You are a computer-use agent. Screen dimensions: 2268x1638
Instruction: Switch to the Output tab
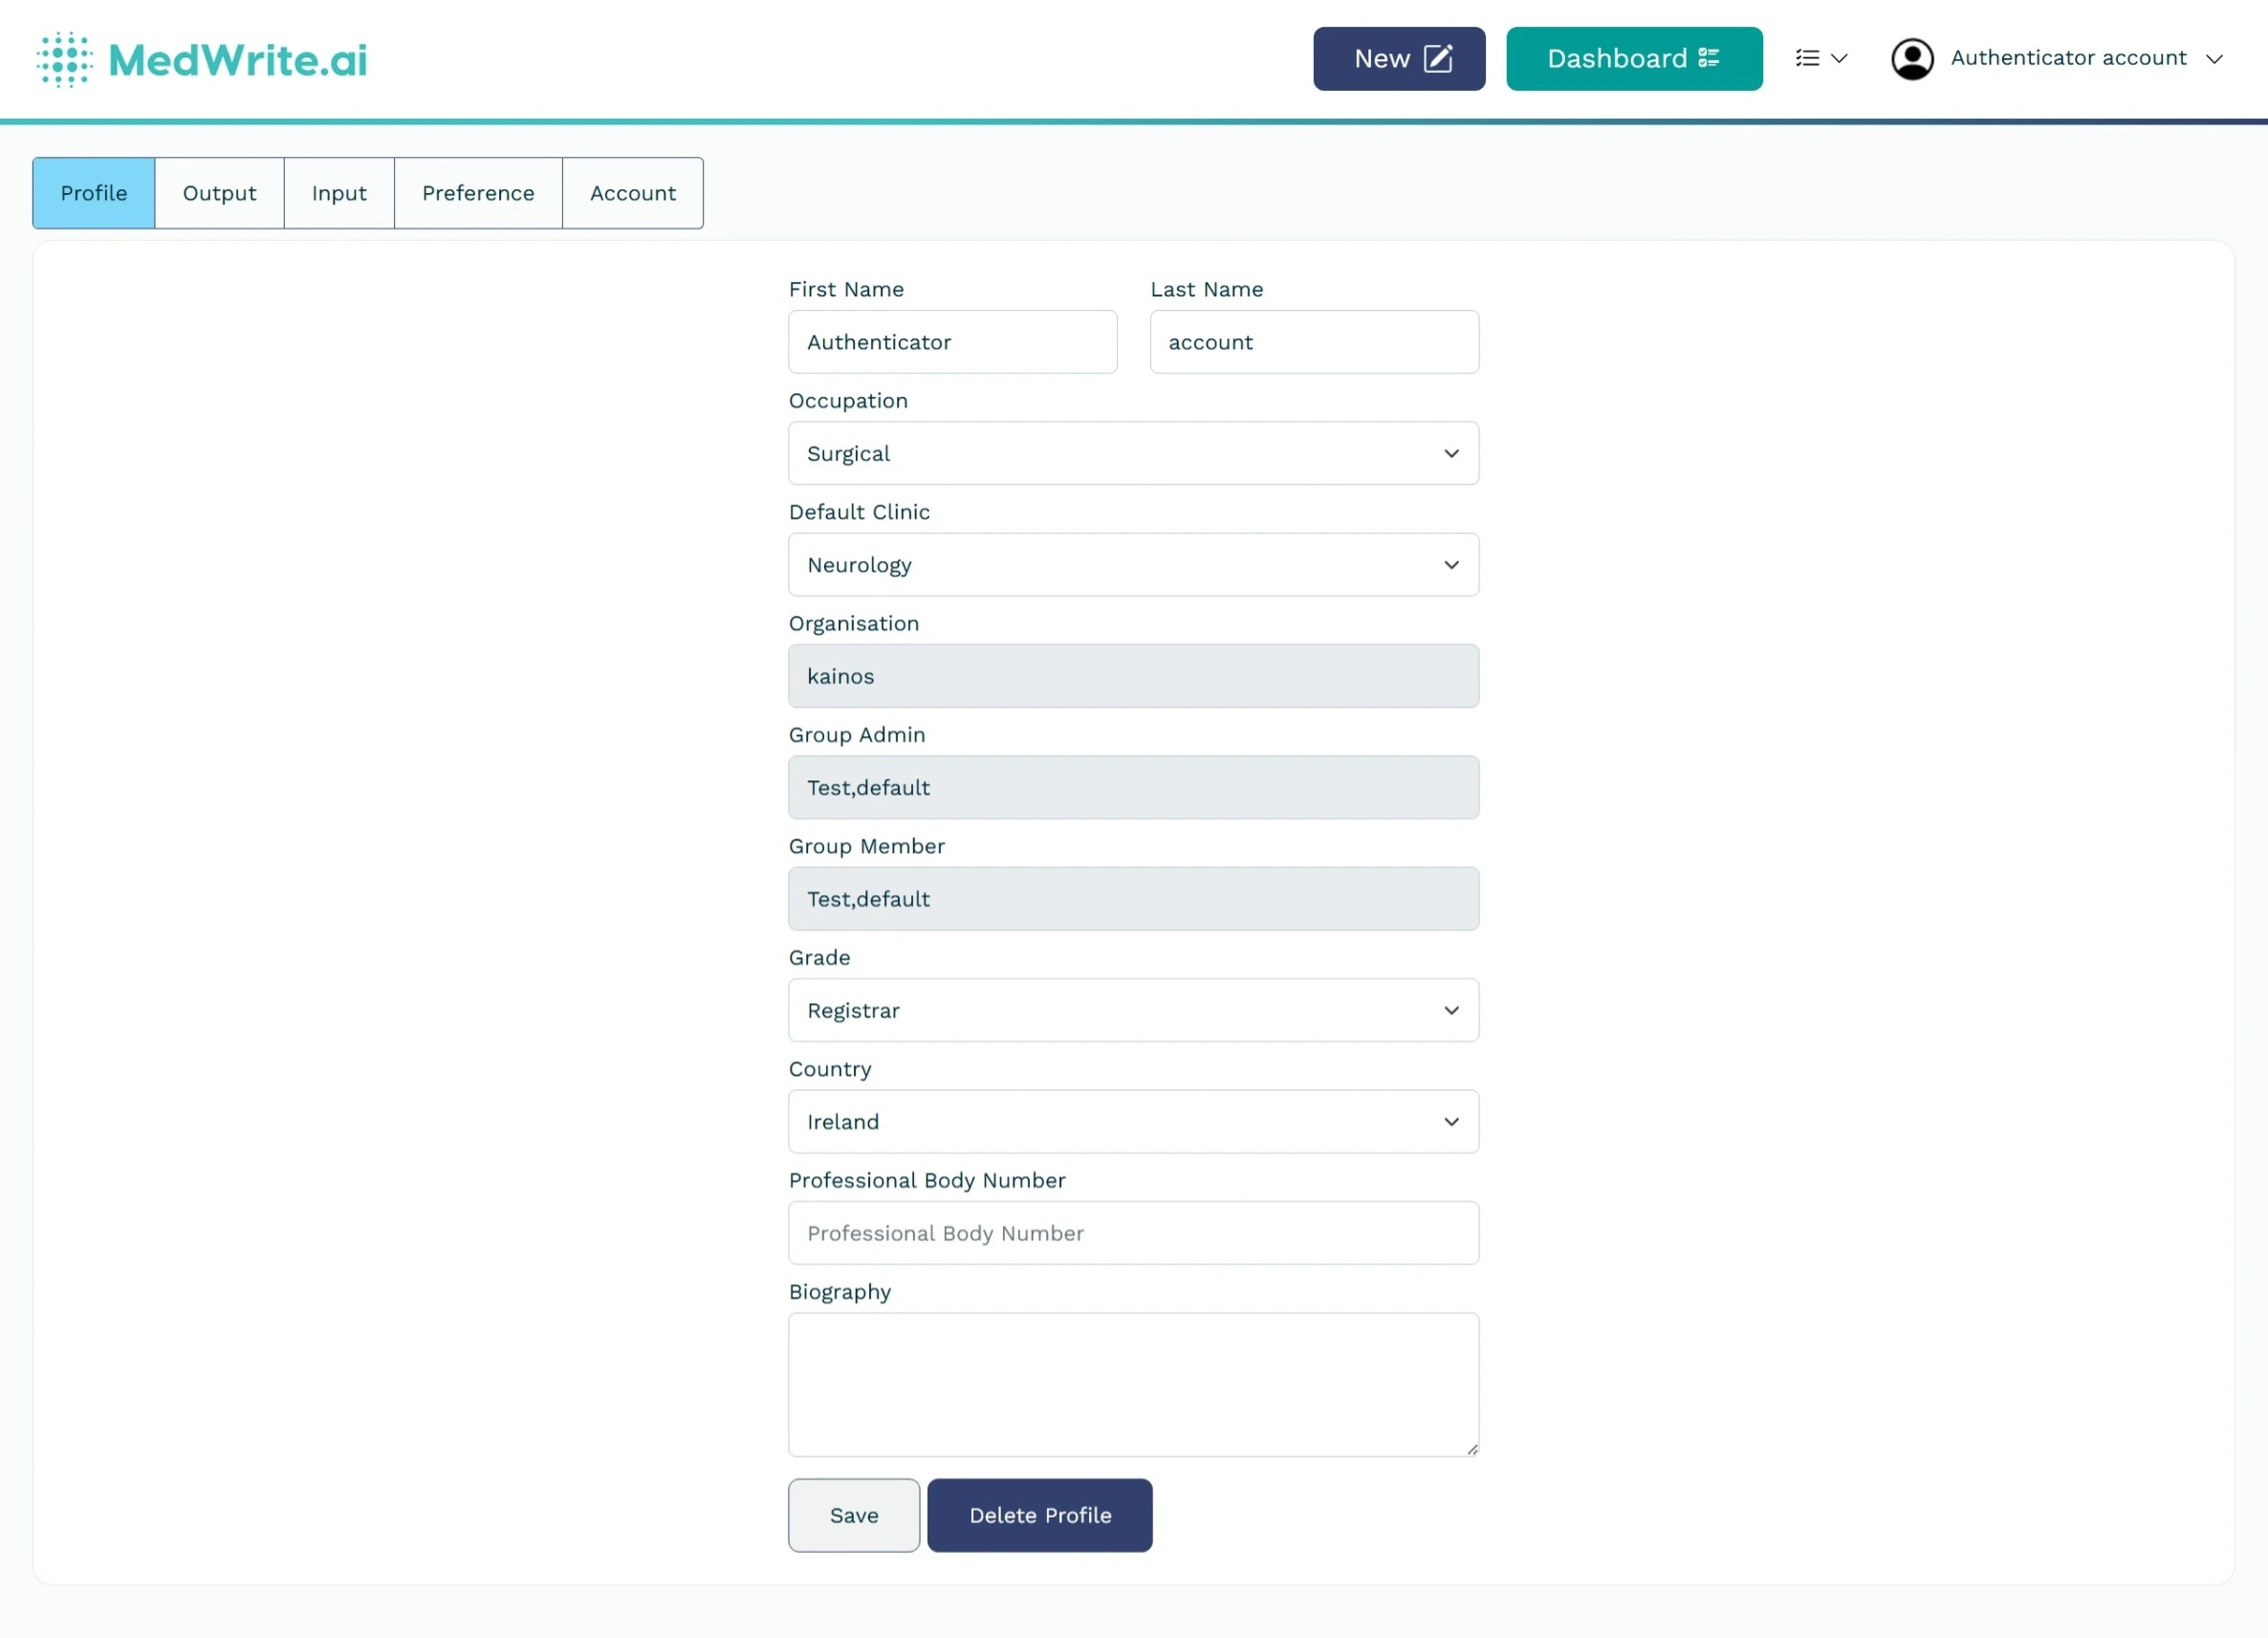coord(219,192)
